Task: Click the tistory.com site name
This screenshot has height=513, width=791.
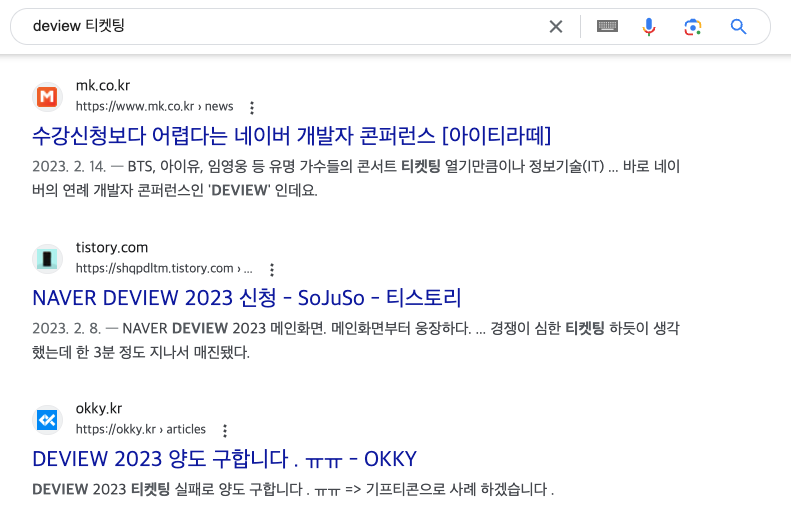Action: click(112, 248)
